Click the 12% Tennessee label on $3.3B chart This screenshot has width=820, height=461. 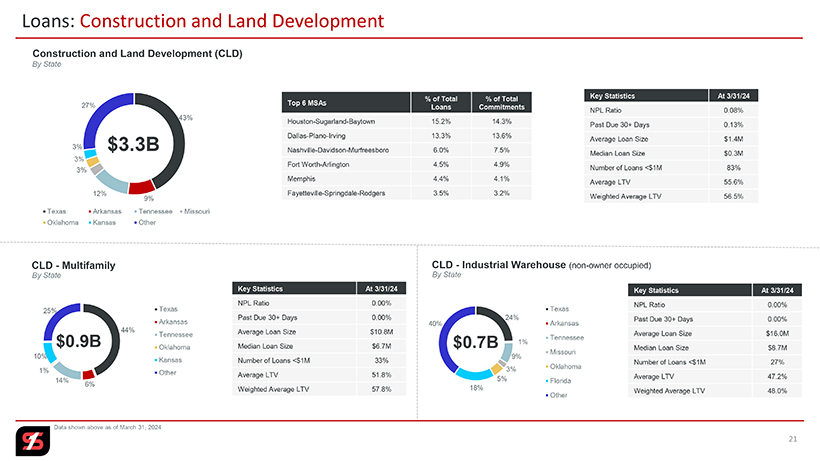coord(100,193)
